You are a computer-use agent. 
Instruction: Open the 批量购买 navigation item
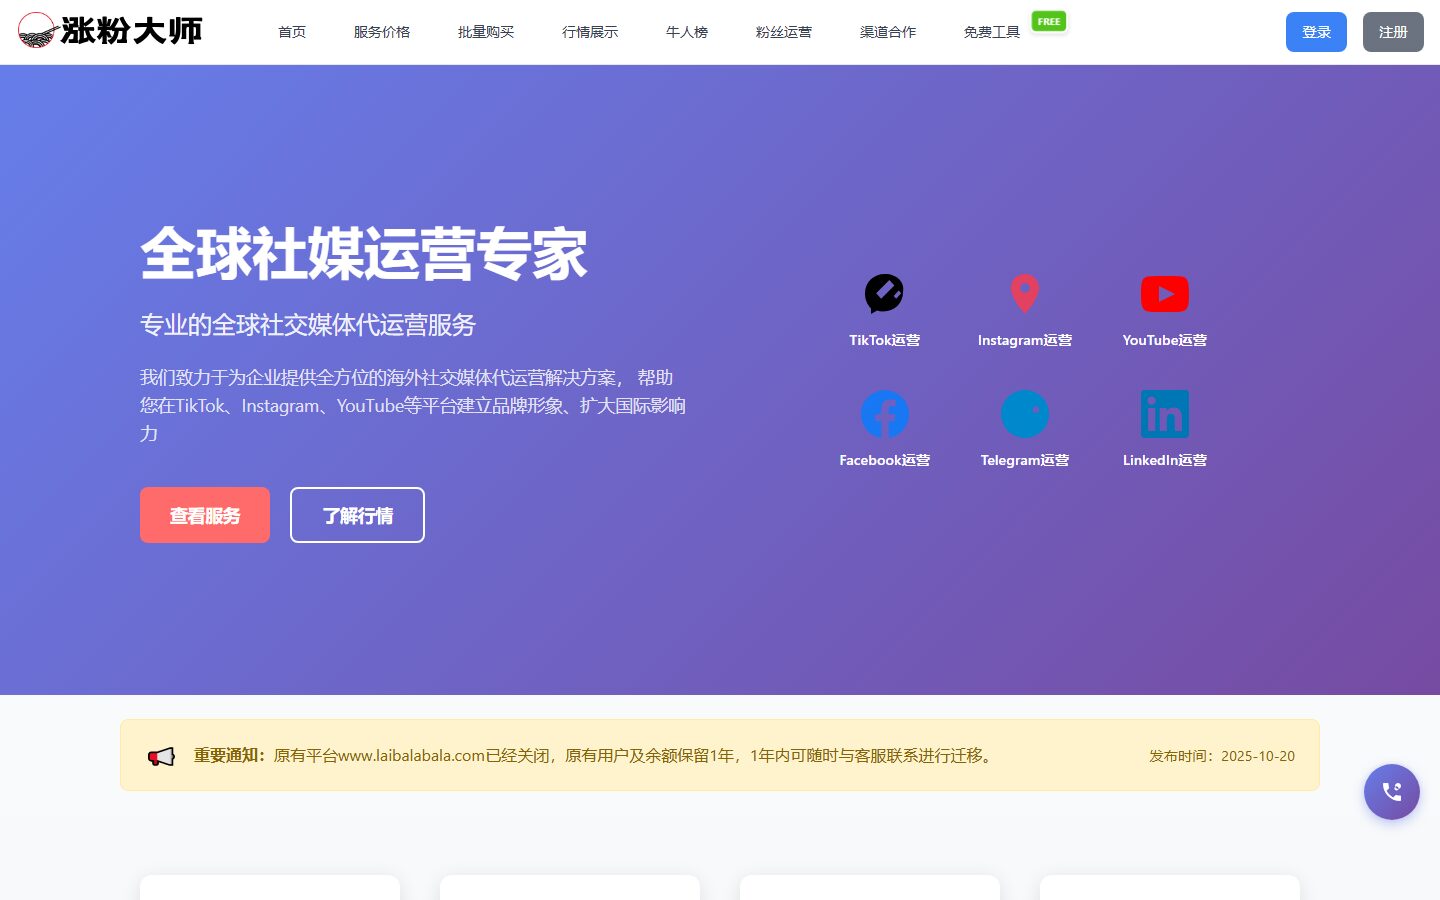pyautogui.click(x=486, y=32)
